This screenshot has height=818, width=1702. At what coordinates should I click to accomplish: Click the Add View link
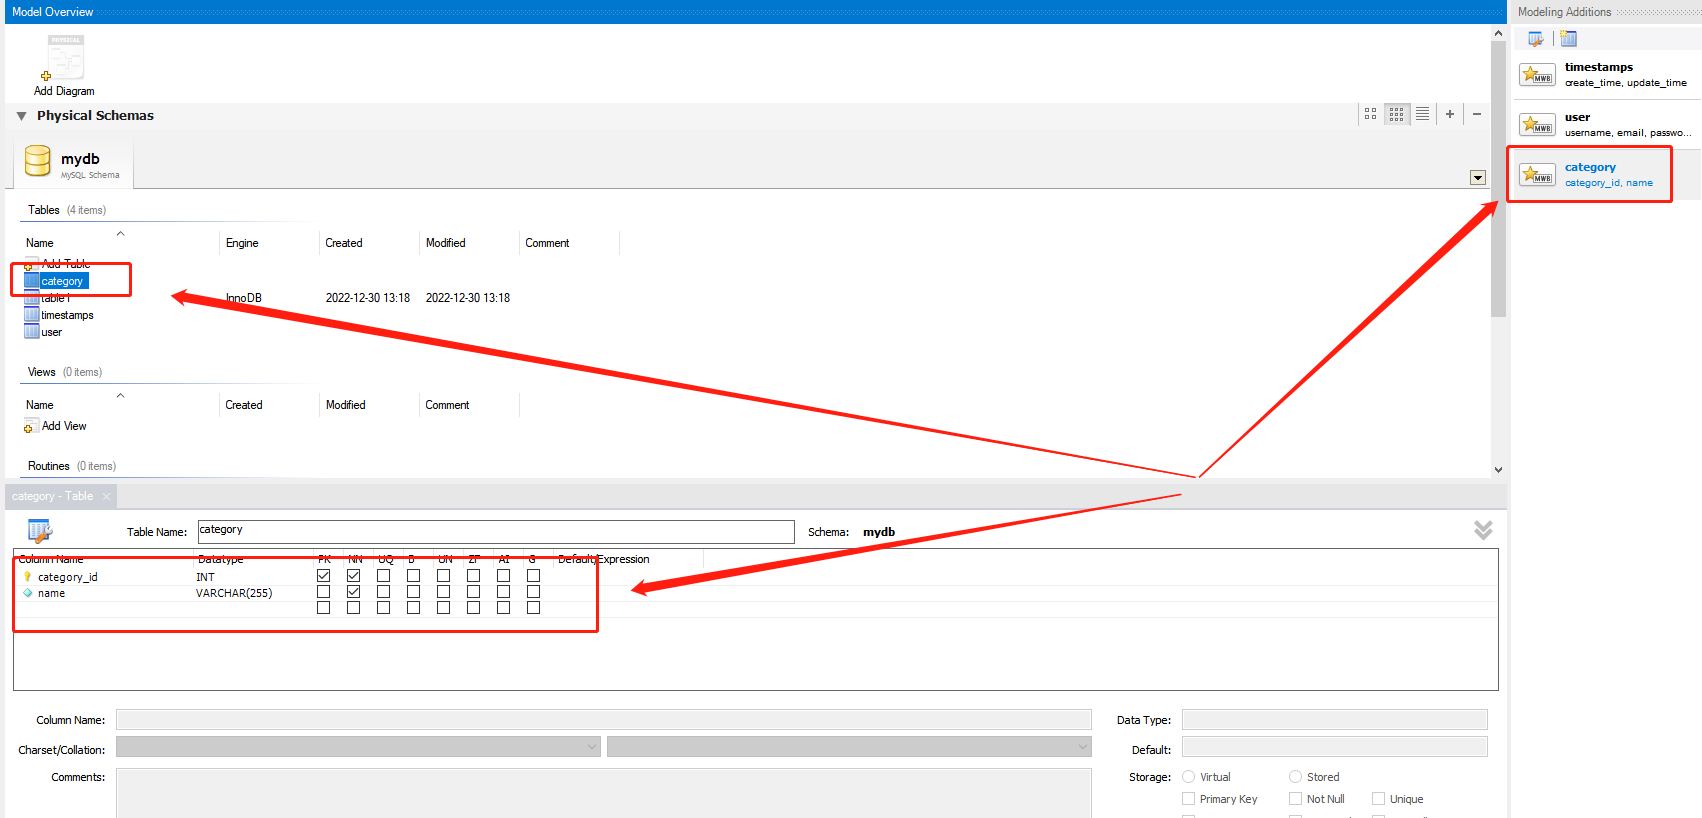[x=64, y=426]
